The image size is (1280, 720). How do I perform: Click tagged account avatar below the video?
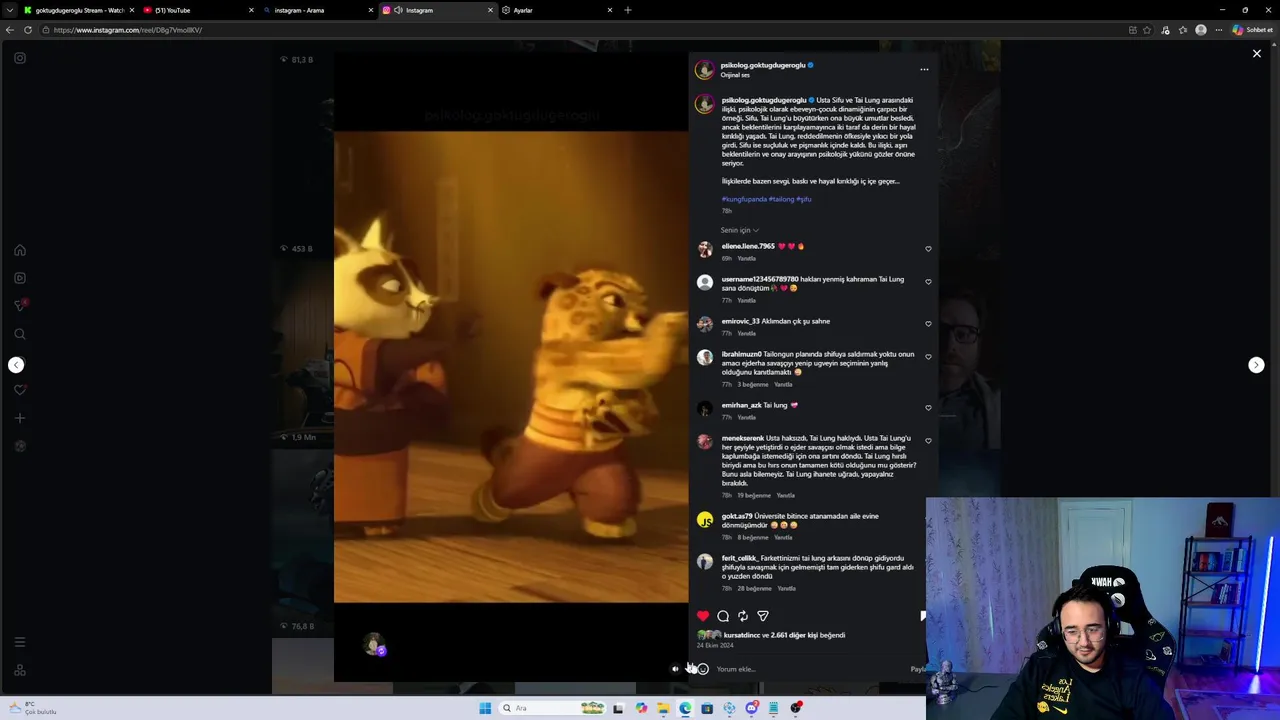[x=375, y=646]
